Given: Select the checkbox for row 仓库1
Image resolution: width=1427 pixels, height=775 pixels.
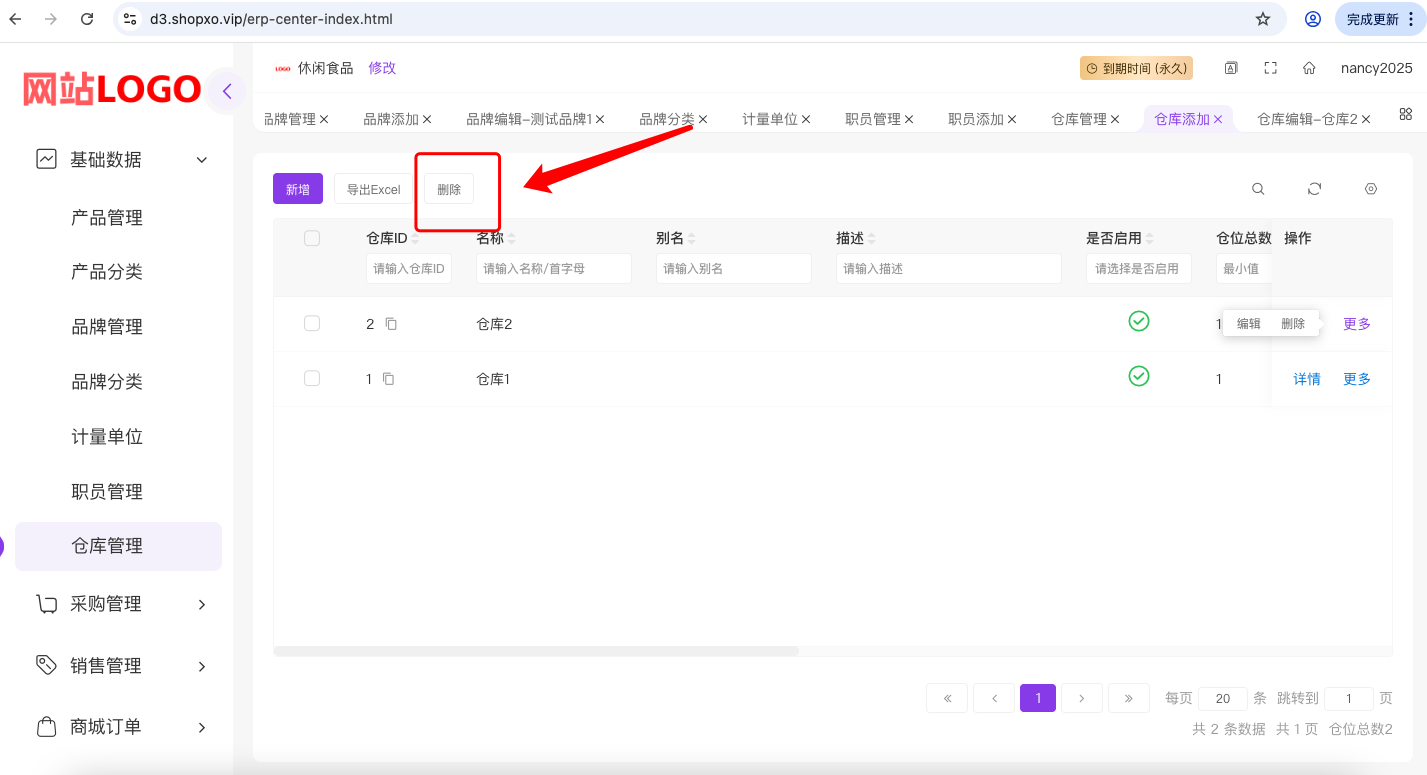Looking at the screenshot, I should [312, 378].
